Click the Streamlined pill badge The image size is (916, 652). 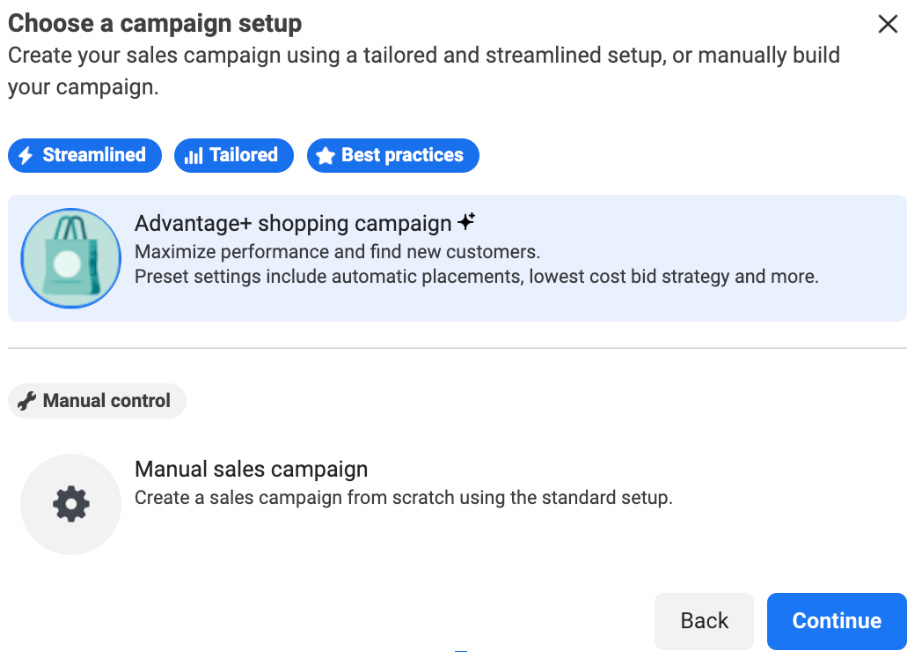pyautogui.click(x=84, y=155)
